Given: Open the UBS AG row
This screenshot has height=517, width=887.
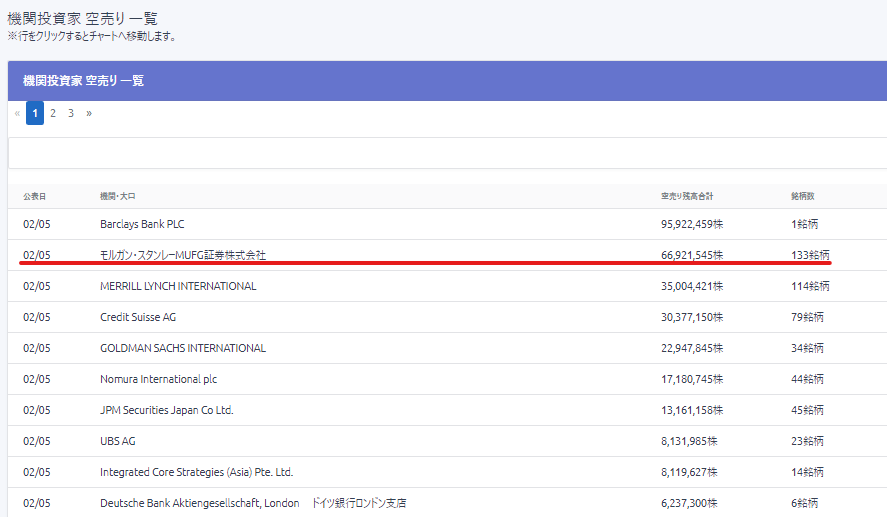Looking at the screenshot, I should (118, 441).
